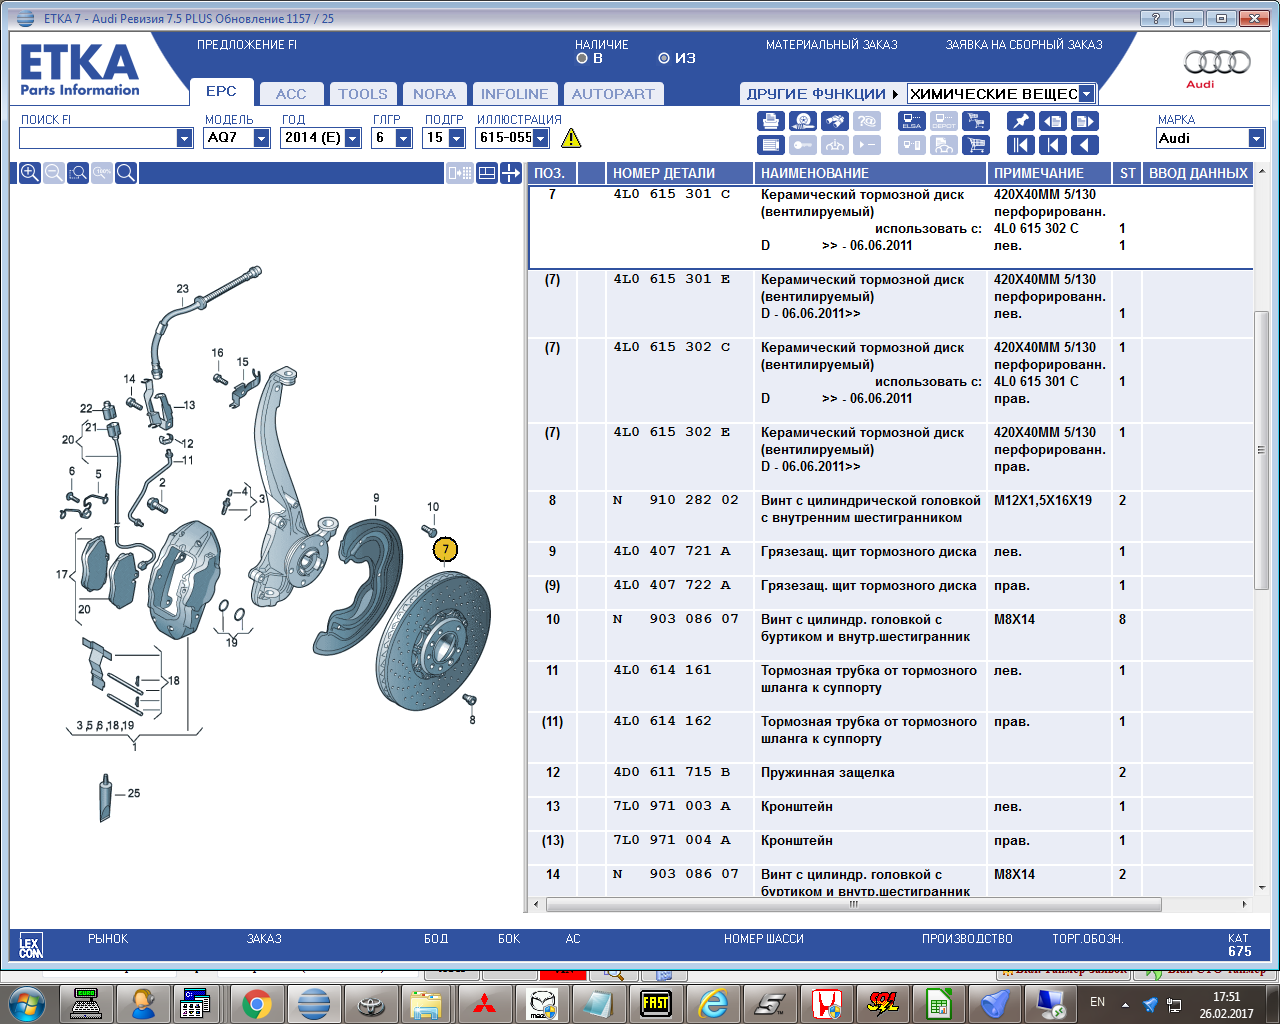1280x1024 pixels.
Task: Click the ПОИСК FI search input field
Action: point(98,138)
